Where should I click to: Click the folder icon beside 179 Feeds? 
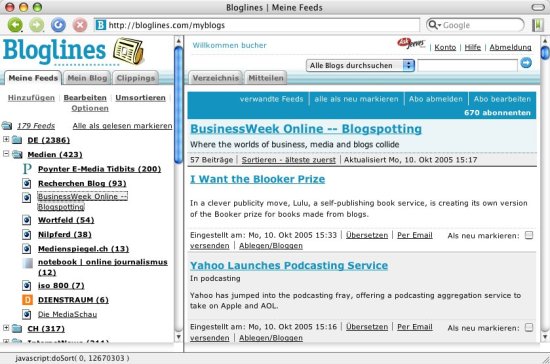point(7,126)
